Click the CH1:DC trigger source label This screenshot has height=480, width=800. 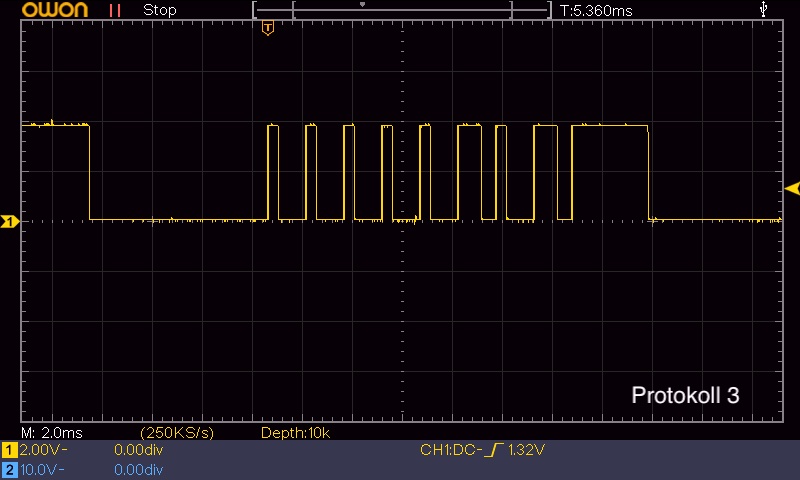pyautogui.click(x=451, y=450)
